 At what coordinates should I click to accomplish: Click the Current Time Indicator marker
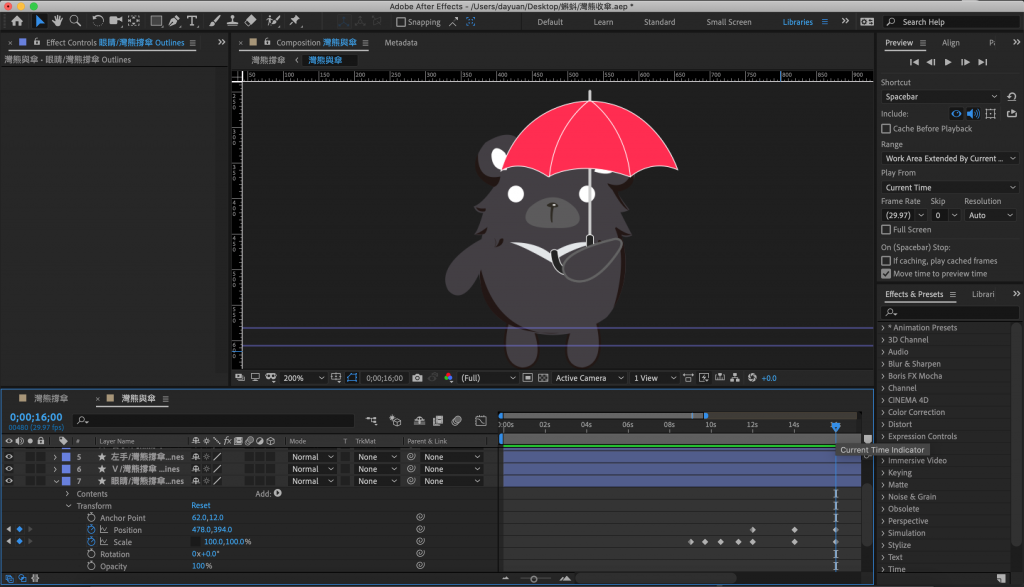[x=835, y=426]
